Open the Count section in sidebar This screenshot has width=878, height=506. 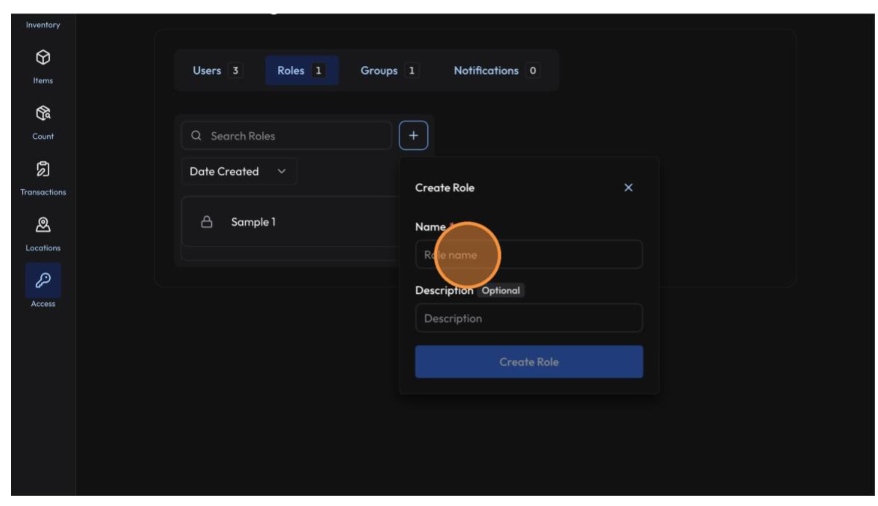(43, 122)
